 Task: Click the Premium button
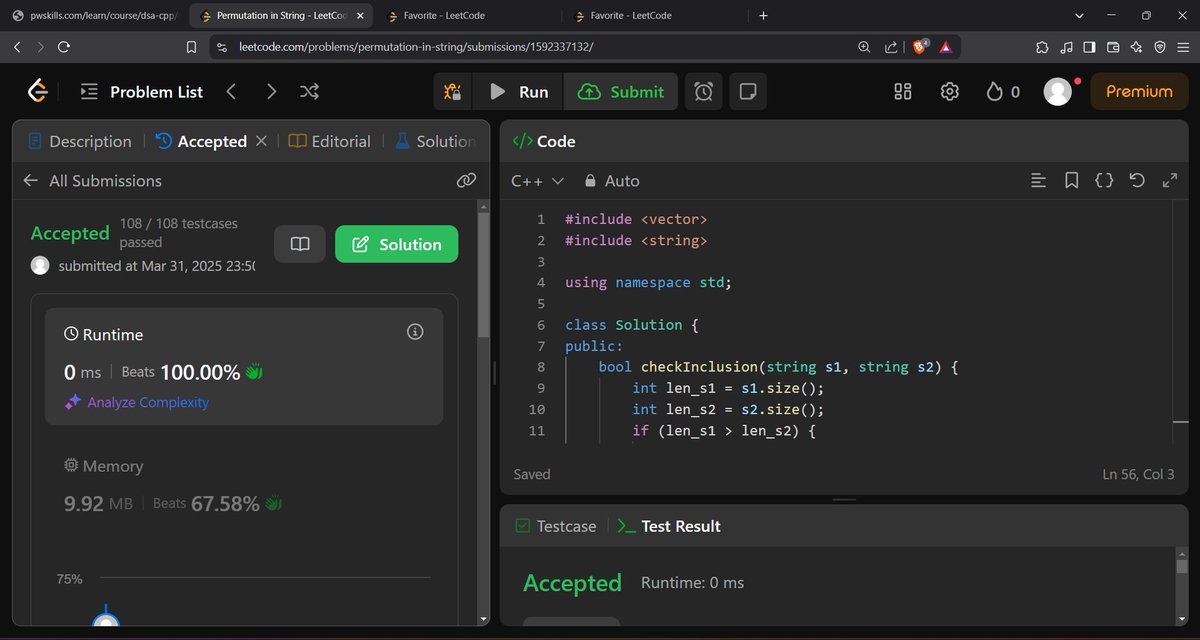(x=1139, y=91)
